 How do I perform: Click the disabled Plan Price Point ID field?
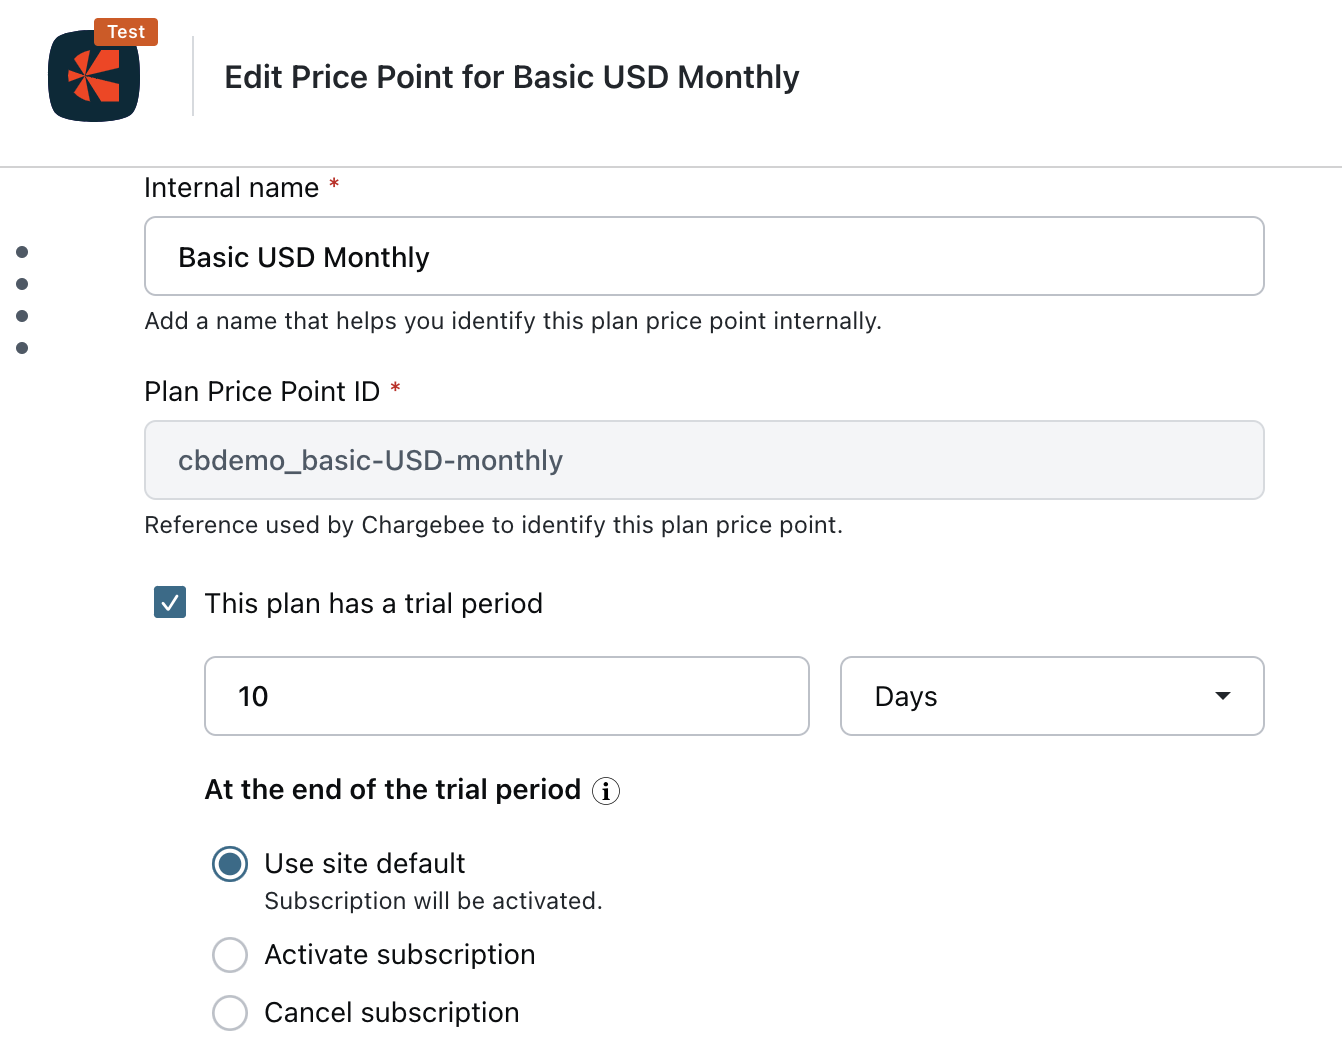[704, 460]
